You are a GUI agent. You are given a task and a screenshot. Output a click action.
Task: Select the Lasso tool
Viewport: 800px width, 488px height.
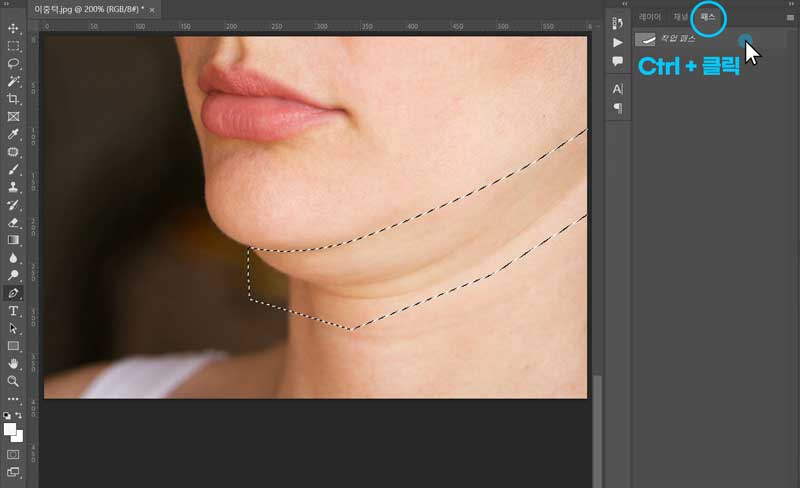pyautogui.click(x=13, y=64)
